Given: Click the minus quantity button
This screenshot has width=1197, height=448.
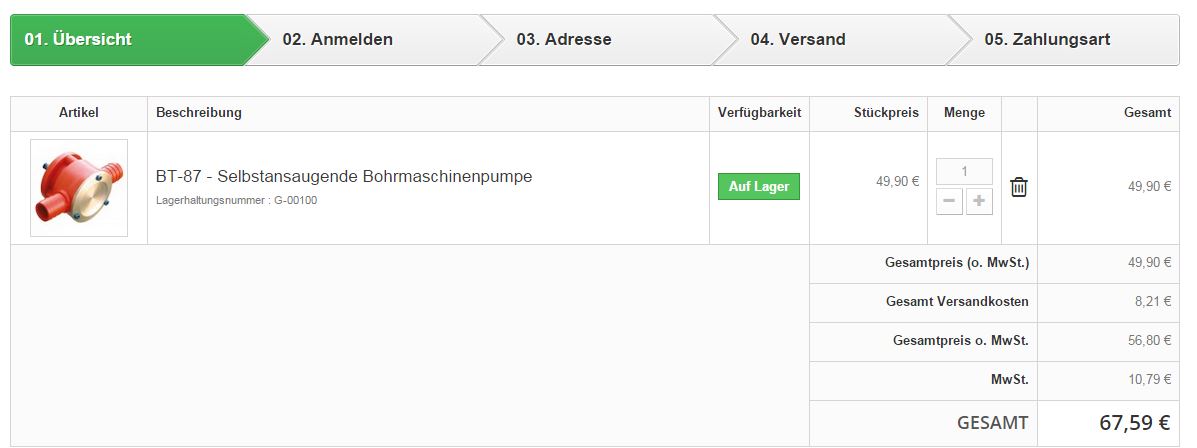Looking at the screenshot, I should point(950,202).
